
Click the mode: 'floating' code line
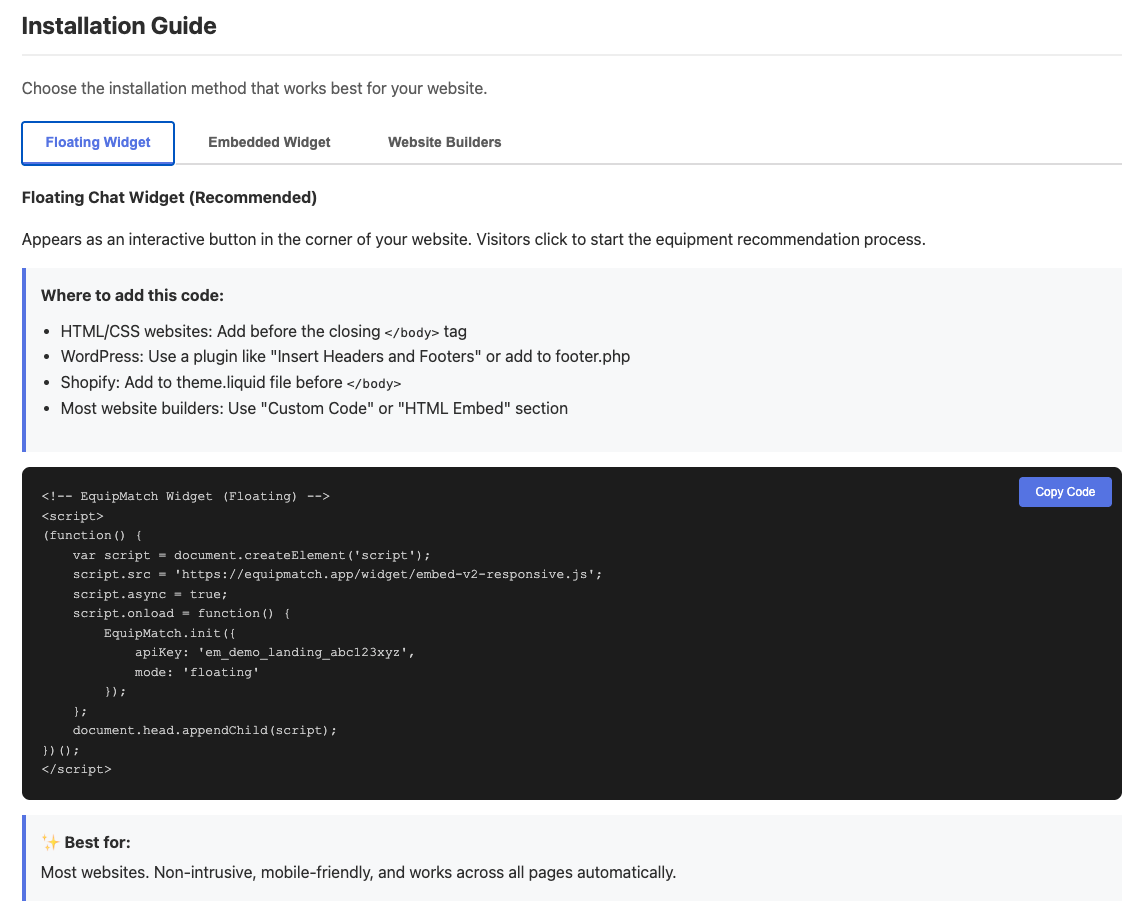(x=197, y=672)
